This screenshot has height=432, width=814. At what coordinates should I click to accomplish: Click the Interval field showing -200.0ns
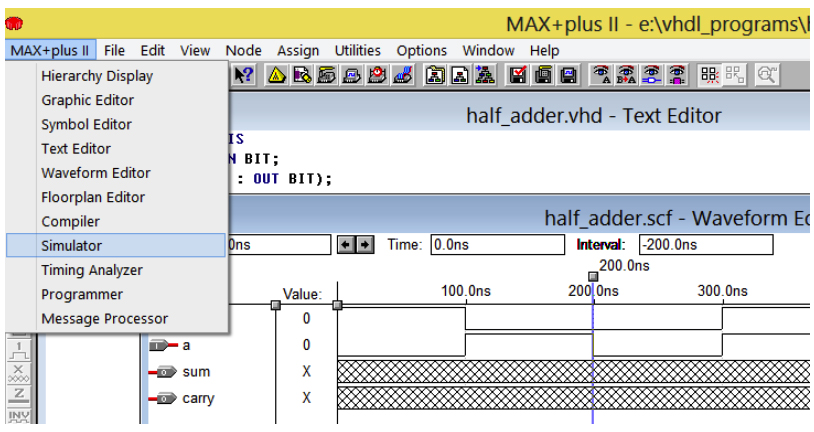point(704,245)
